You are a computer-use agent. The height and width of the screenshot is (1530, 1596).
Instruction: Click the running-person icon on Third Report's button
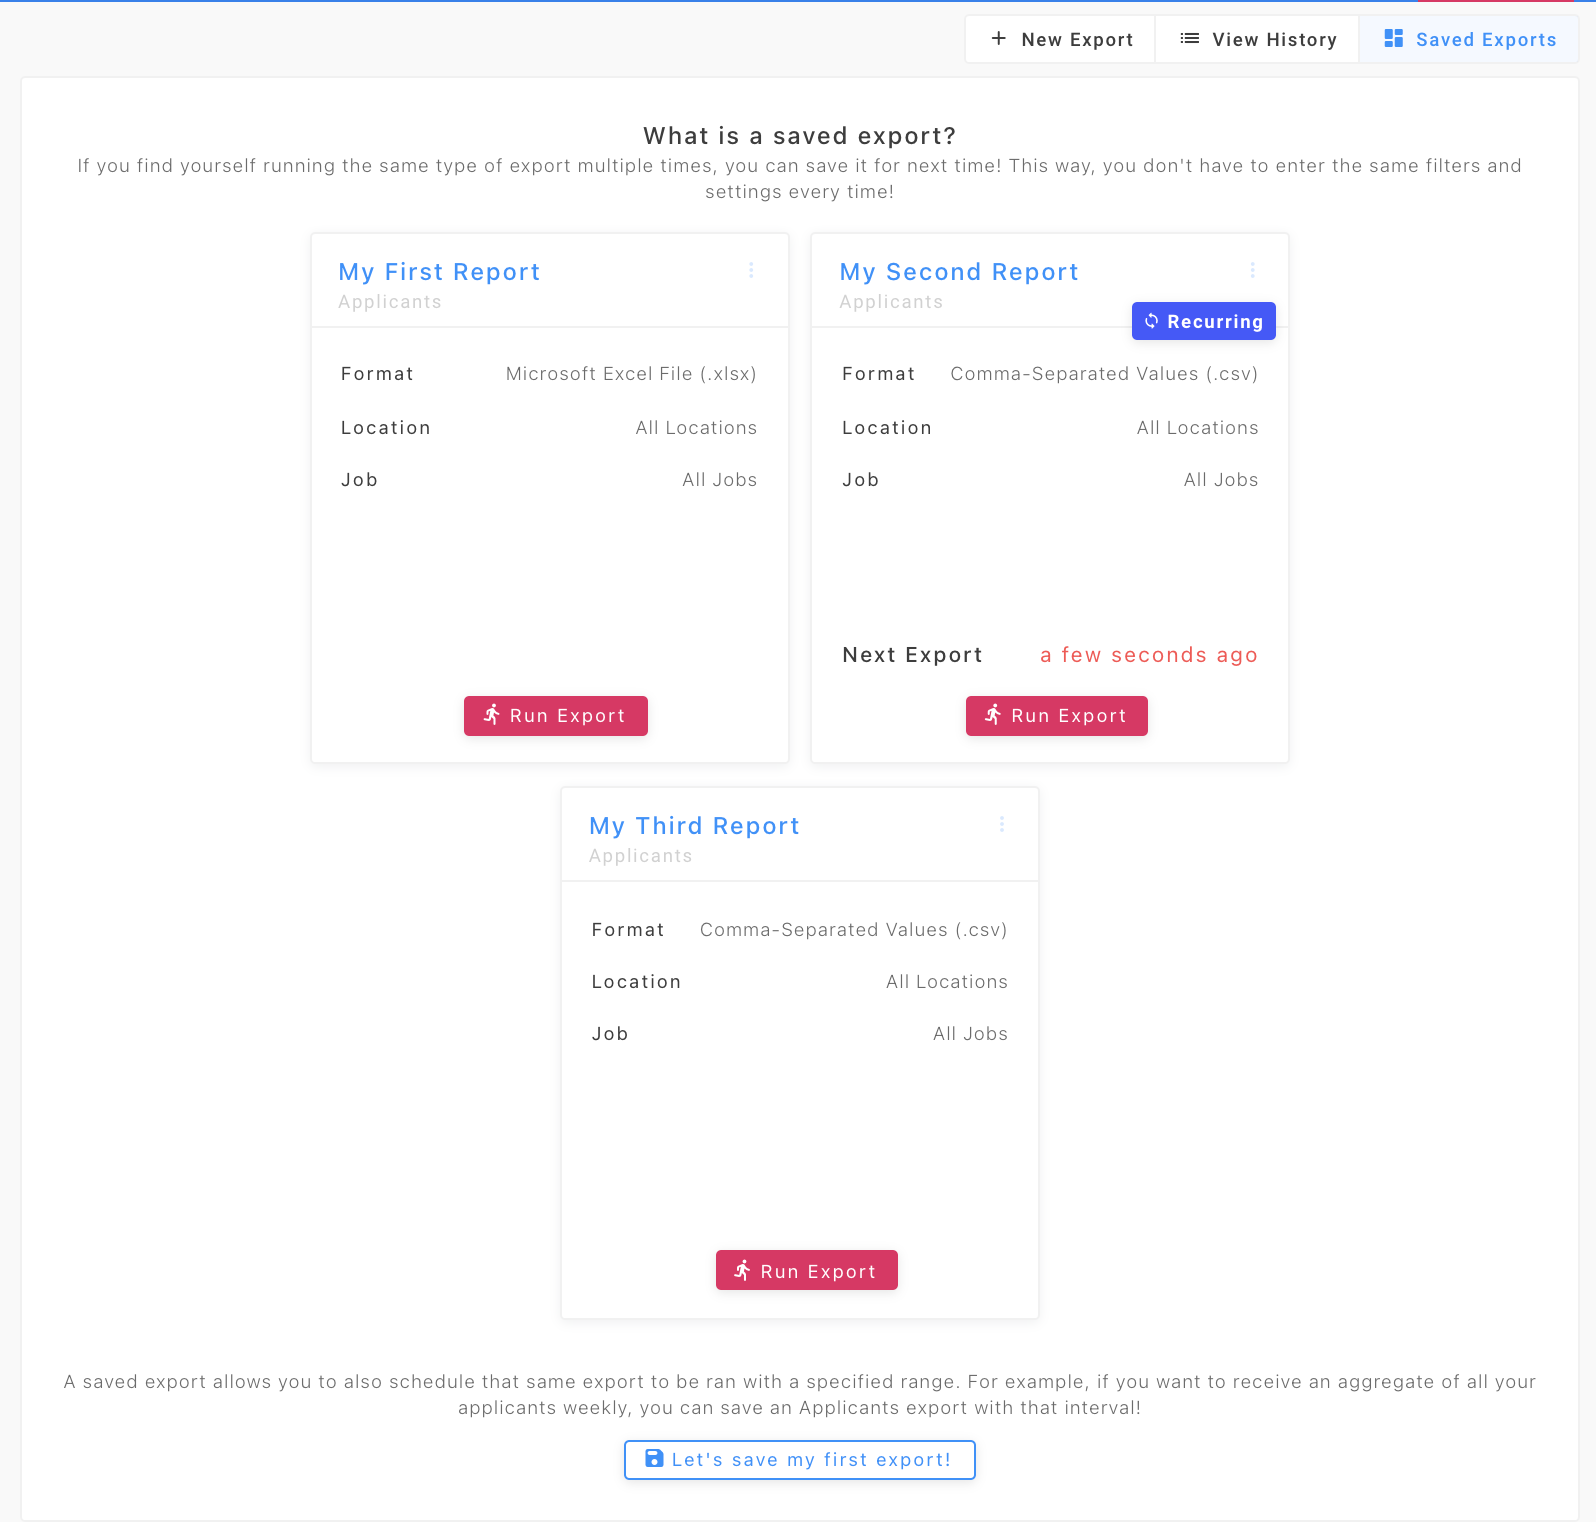[743, 1270]
